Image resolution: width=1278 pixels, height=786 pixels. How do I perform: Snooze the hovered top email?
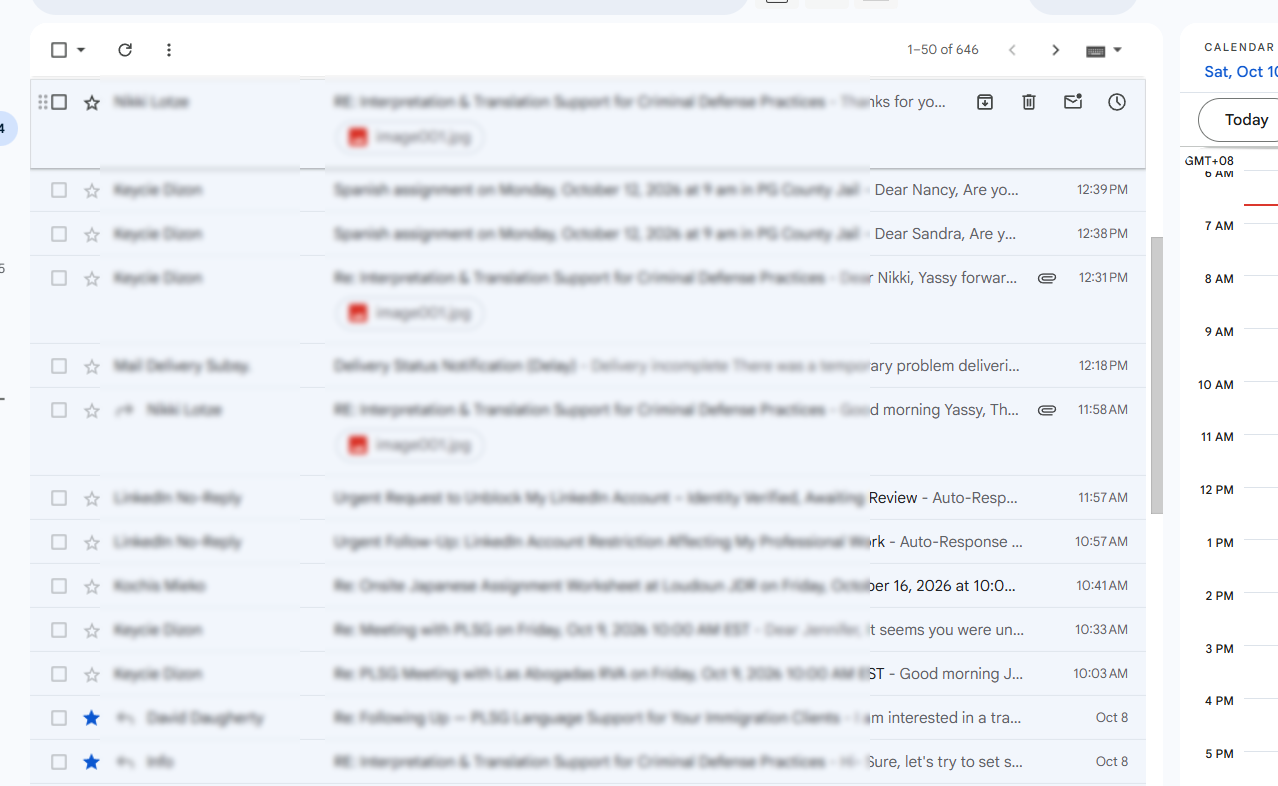(x=1117, y=102)
